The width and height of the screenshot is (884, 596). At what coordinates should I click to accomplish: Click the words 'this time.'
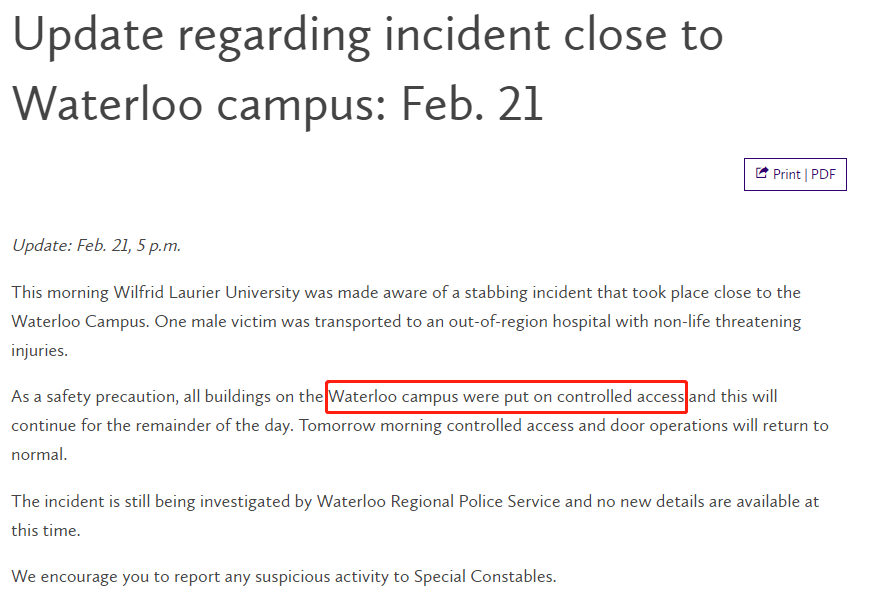[46, 531]
